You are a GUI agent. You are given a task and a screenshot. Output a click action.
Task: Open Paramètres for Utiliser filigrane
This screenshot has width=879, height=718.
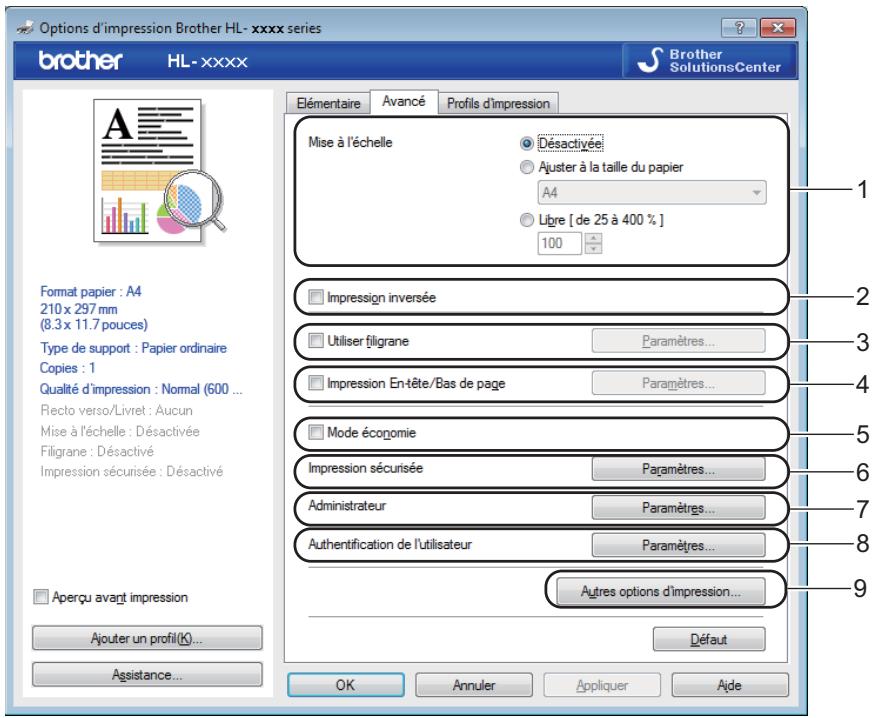tap(678, 341)
